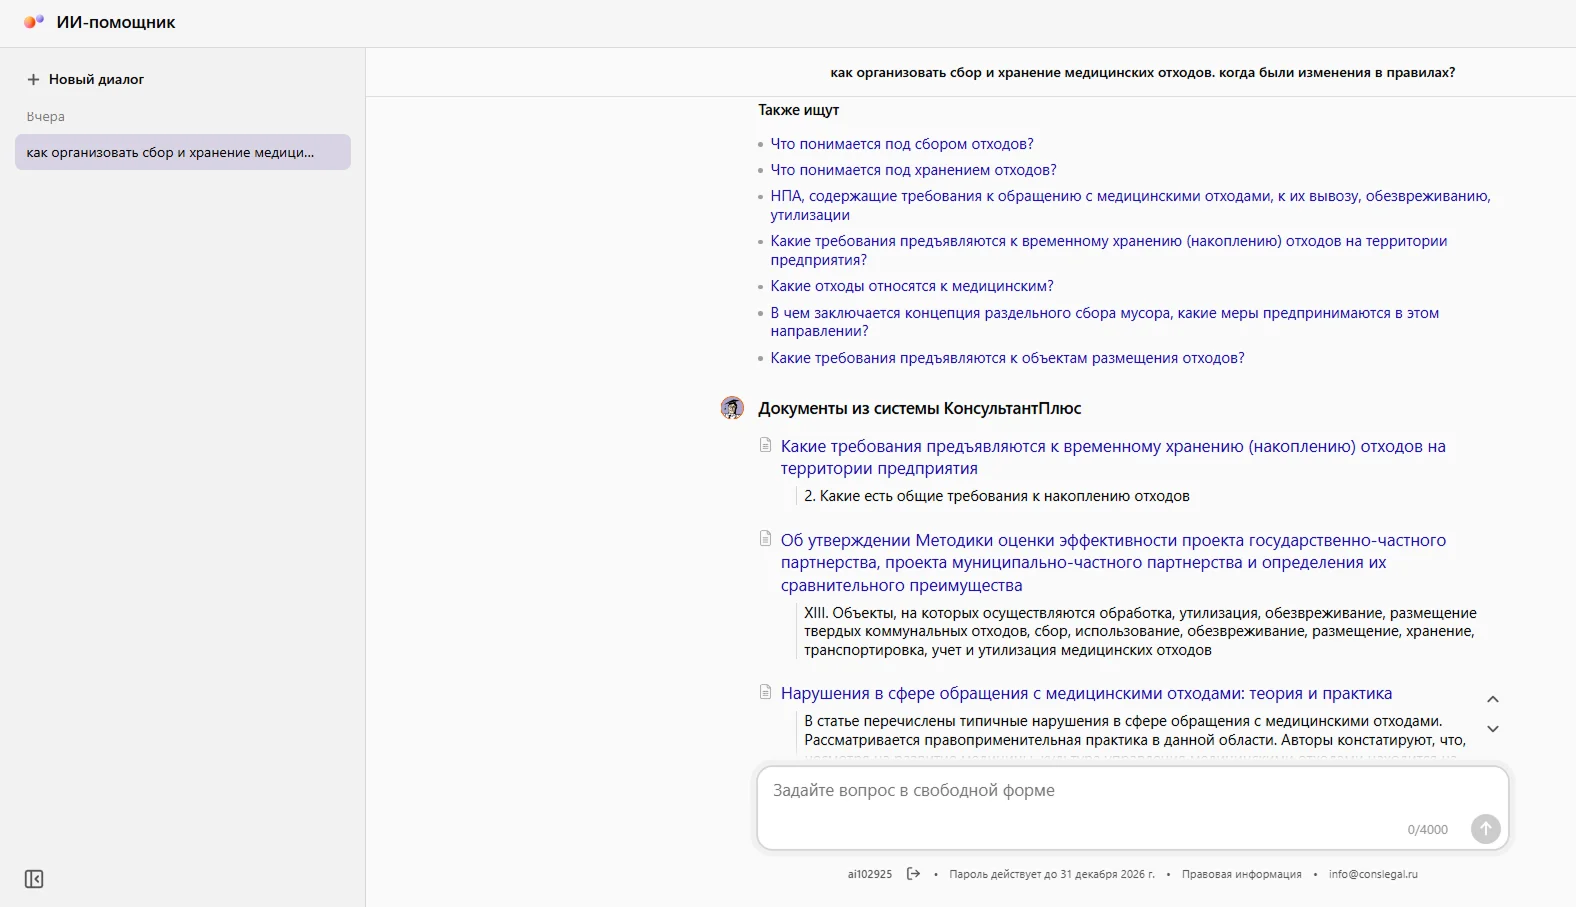
Task: Open suggestion 'Что понимается под сбором отходов?'
Action: (x=902, y=144)
